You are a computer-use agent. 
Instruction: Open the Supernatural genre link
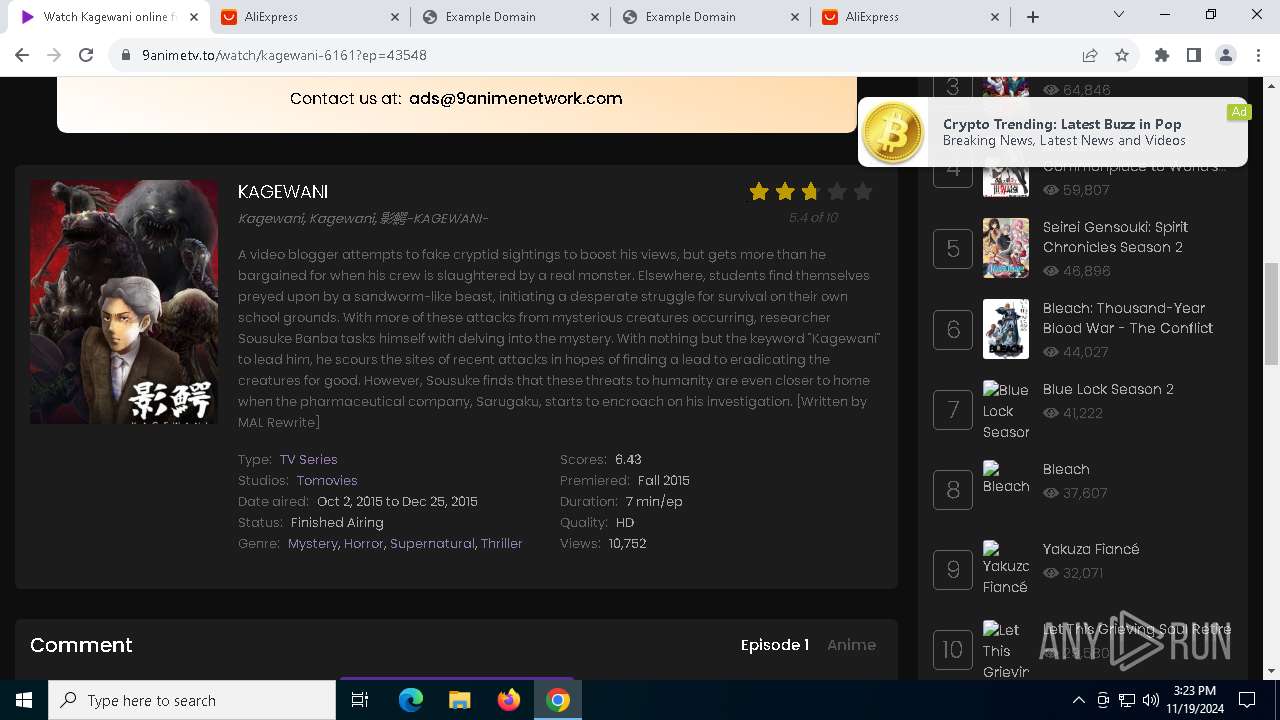pyautogui.click(x=432, y=543)
